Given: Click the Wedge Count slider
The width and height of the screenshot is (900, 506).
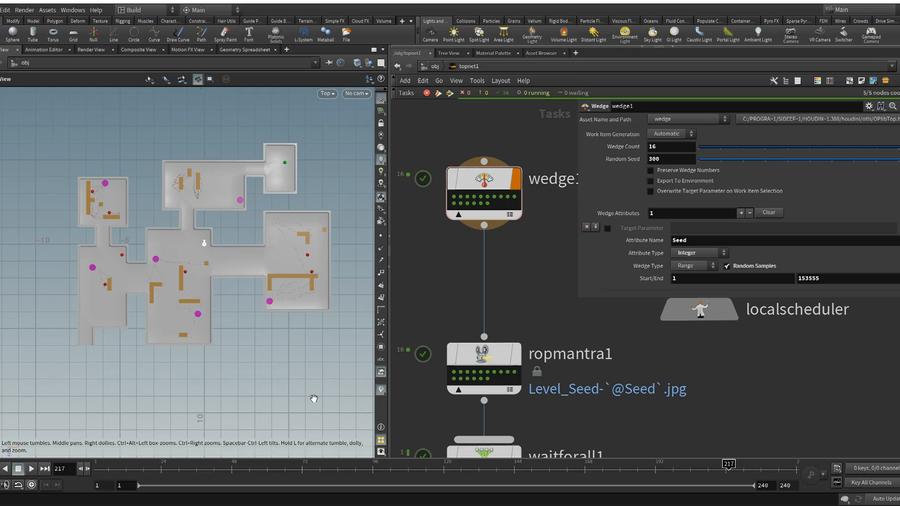Looking at the screenshot, I should (x=799, y=147).
